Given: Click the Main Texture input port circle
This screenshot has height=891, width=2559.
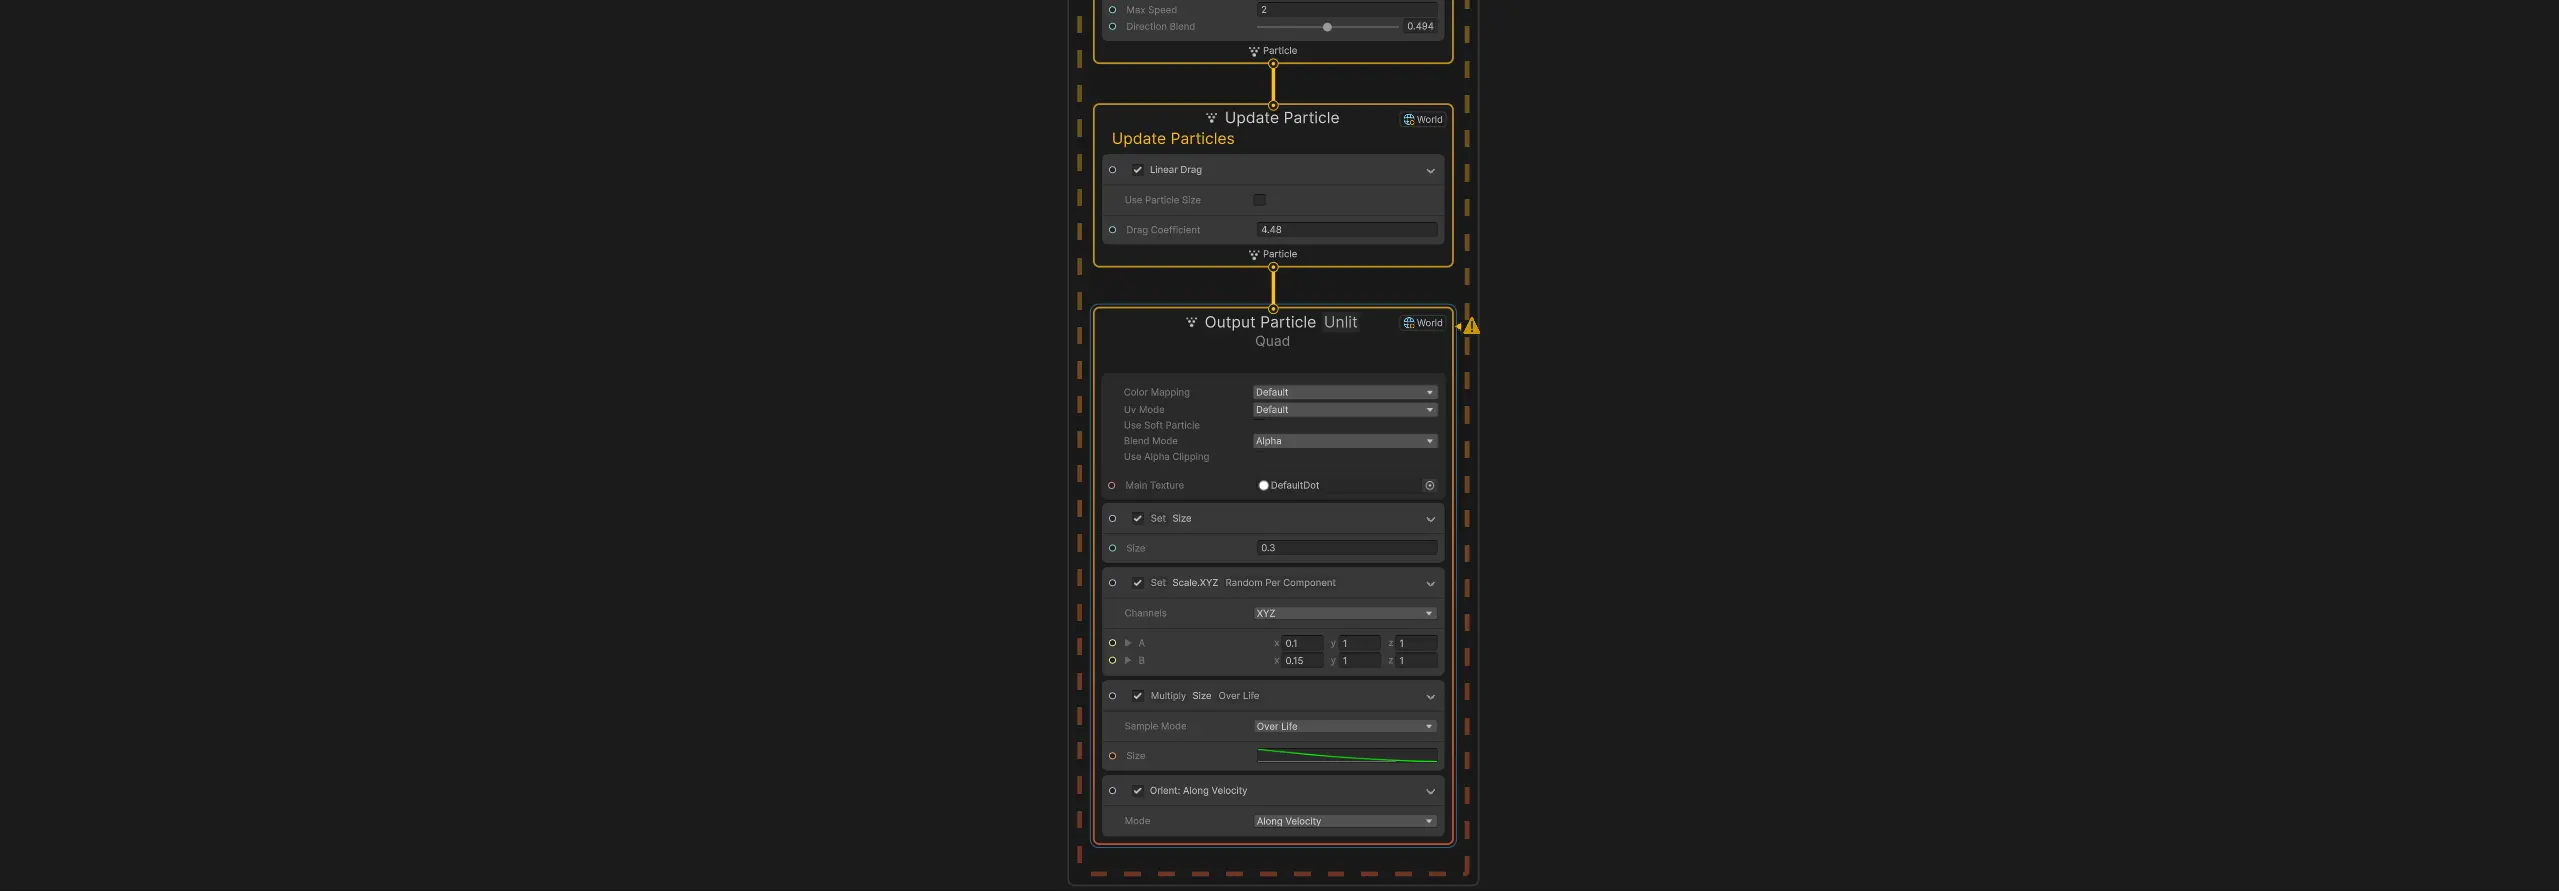Looking at the screenshot, I should pos(1112,486).
